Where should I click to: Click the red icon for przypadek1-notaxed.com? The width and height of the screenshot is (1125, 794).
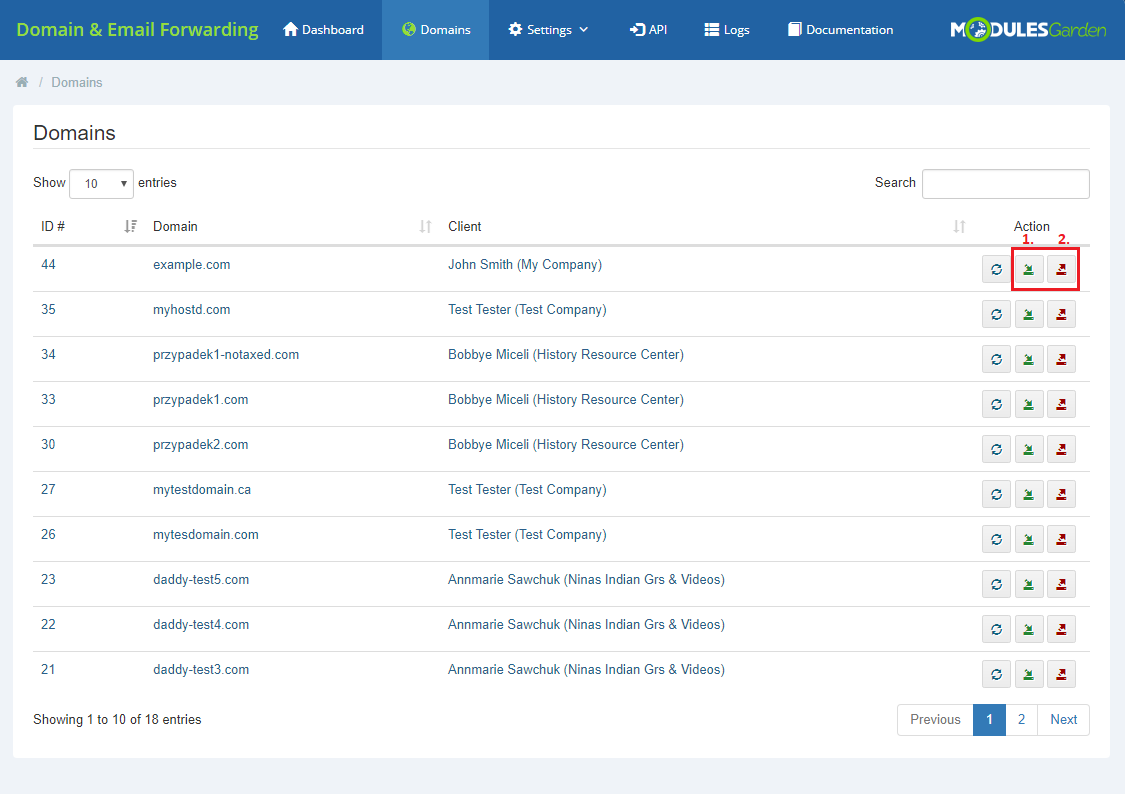(x=1061, y=359)
